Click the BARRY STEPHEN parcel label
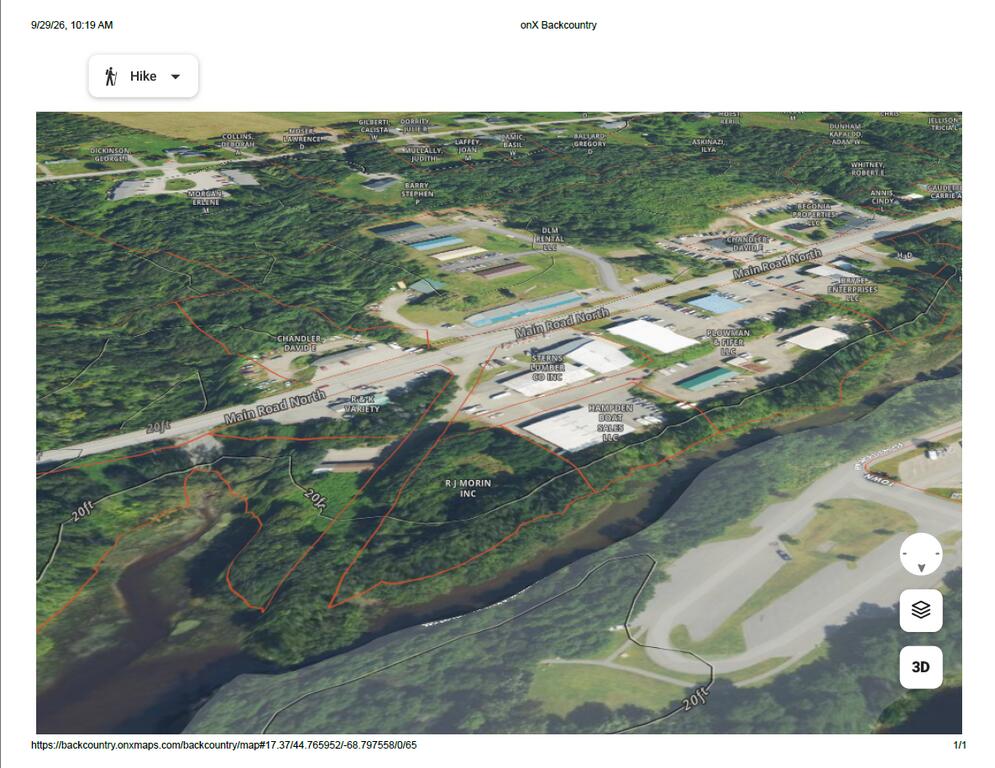The width and height of the screenshot is (995, 768). pos(417,193)
